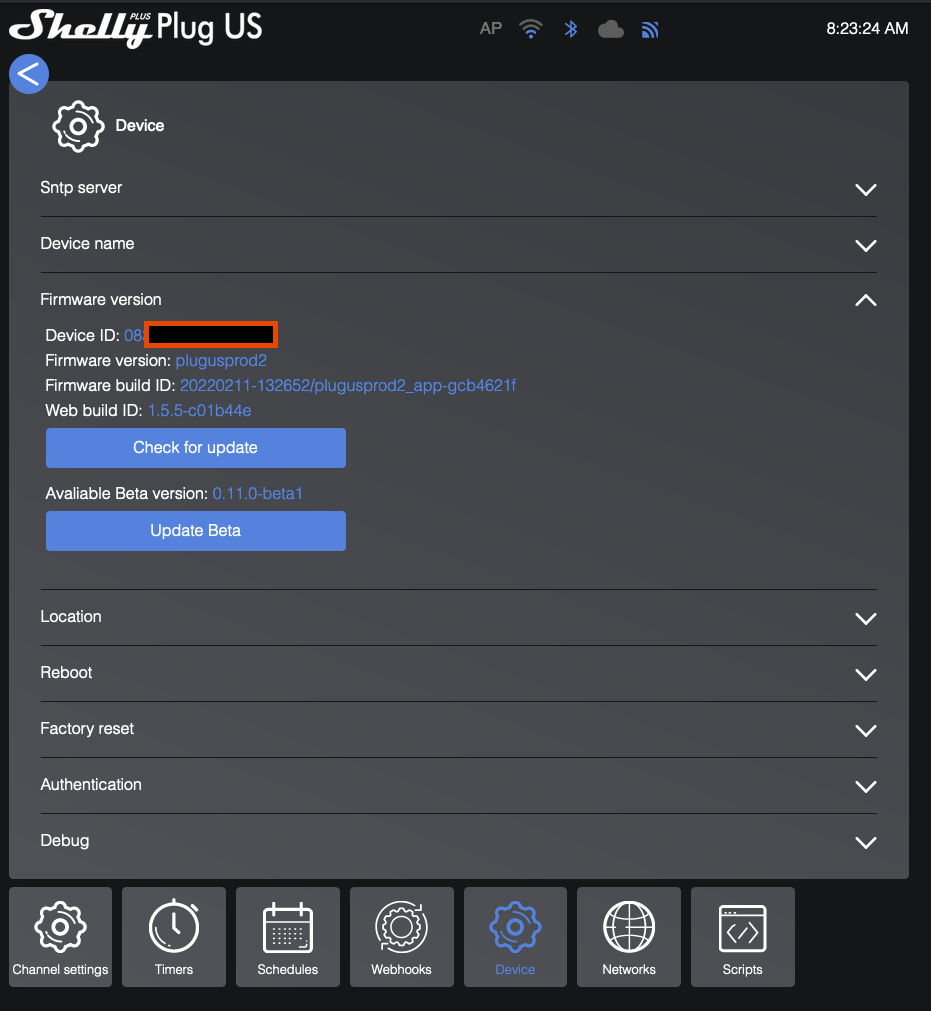931x1011 pixels.
Task: Click the Reboot label
Action: [66, 672]
